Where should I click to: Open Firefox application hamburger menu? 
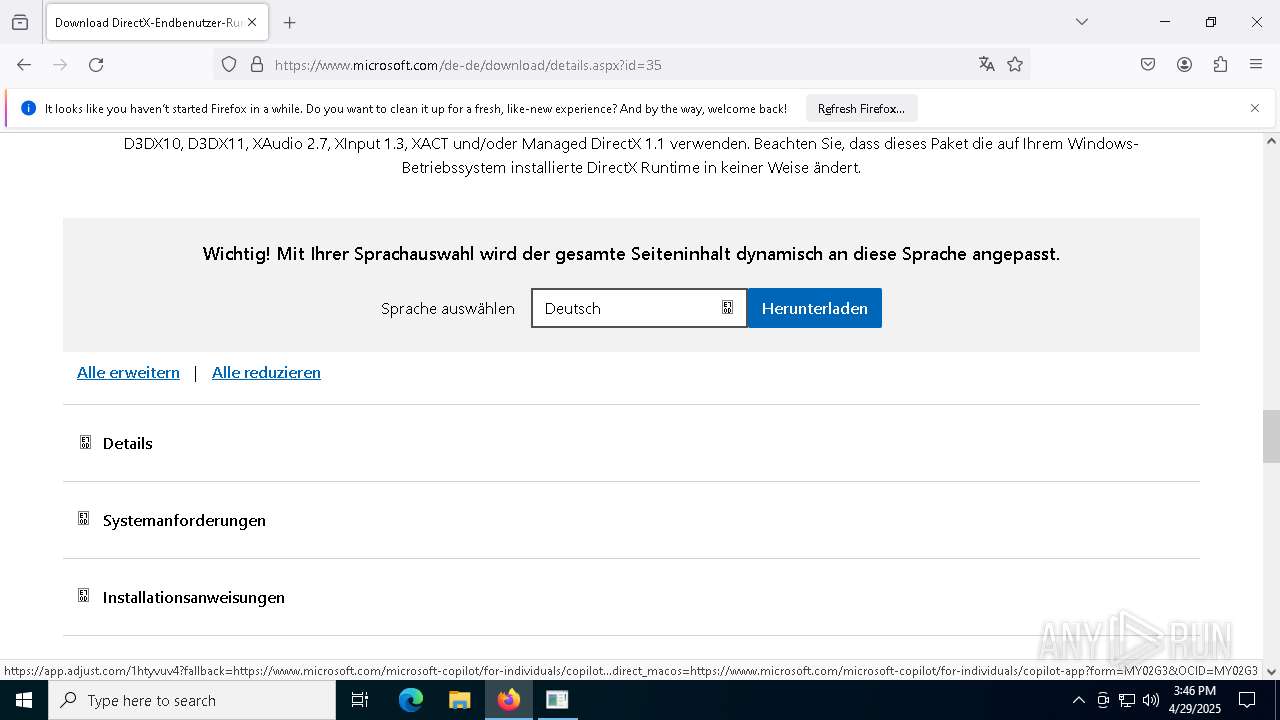pos(1256,65)
